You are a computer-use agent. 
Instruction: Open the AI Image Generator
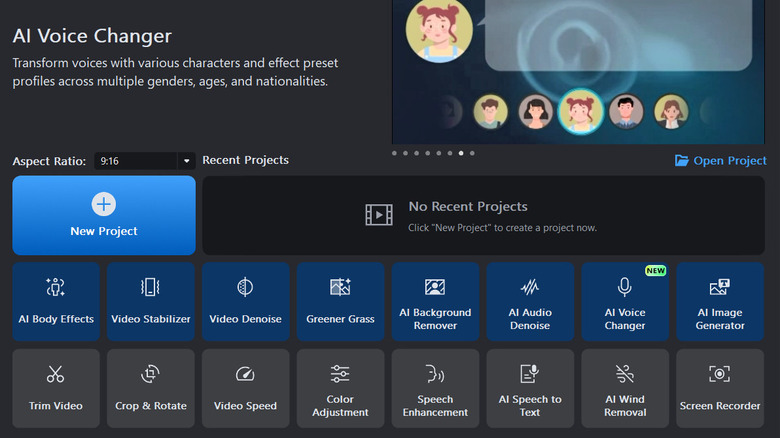719,300
